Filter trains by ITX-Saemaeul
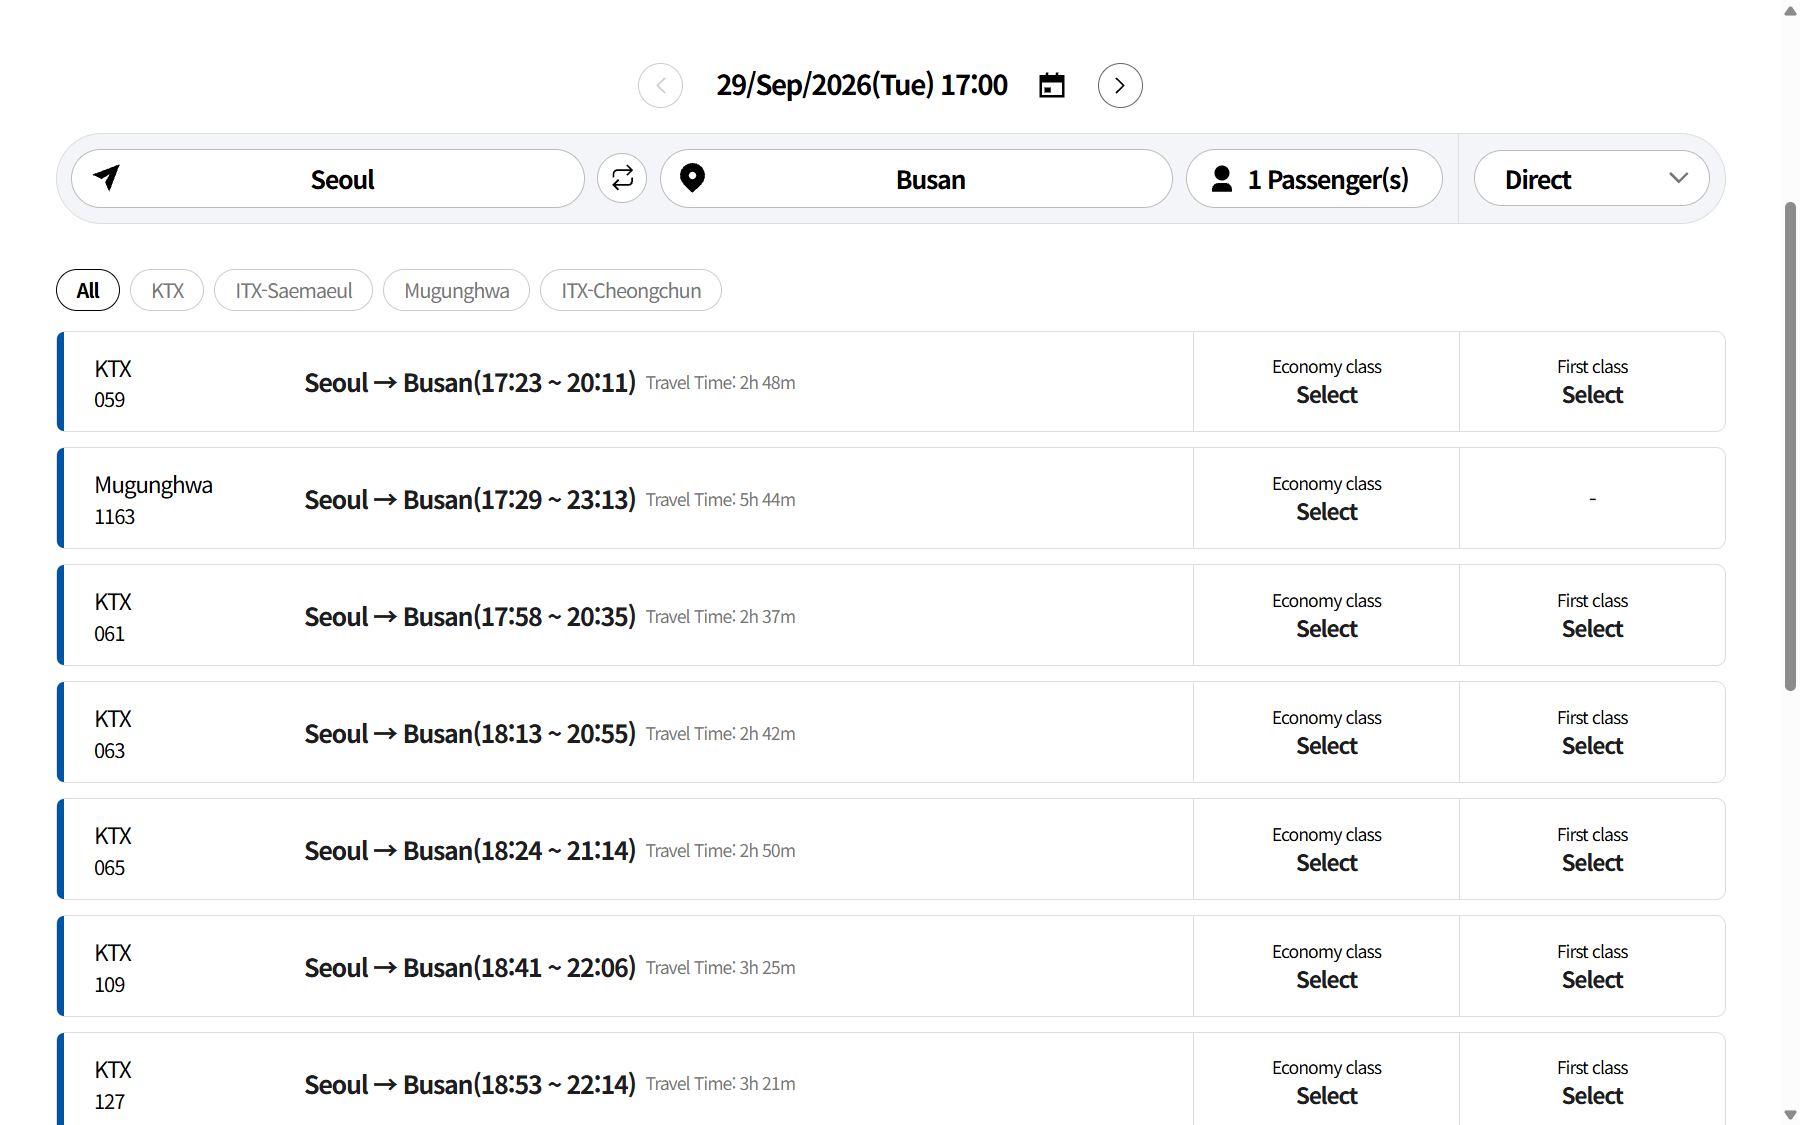This screenshot has height=1125, width=1800. click(294, 291)
